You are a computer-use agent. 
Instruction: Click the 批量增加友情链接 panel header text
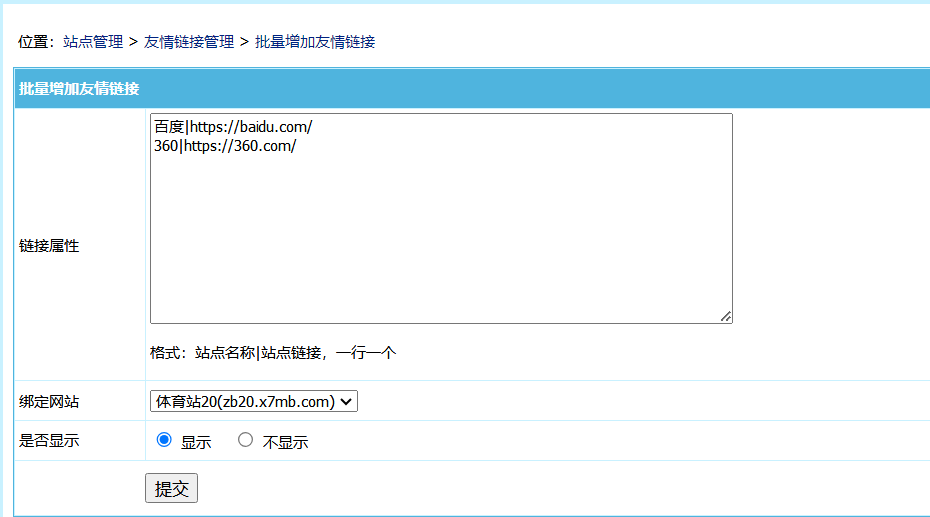click(79, 89)
